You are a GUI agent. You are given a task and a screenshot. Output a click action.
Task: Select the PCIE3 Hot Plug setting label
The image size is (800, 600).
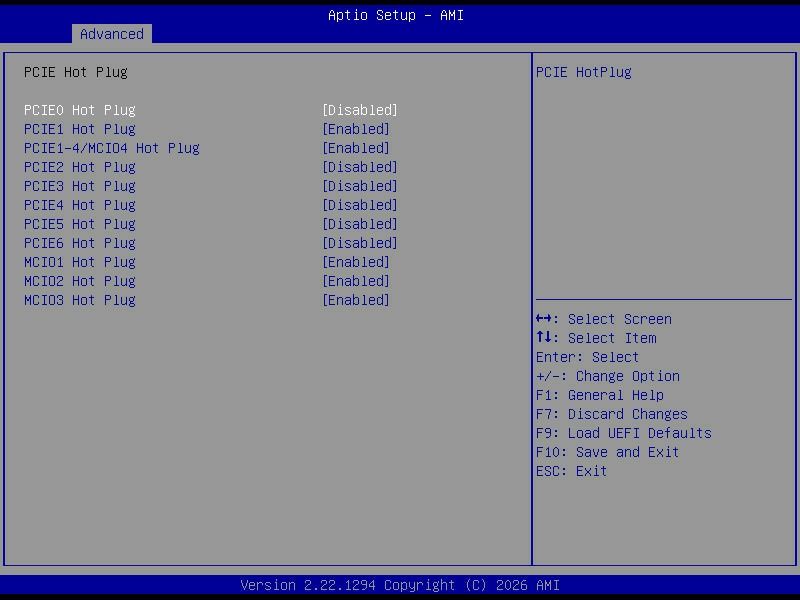coord(80,186)
